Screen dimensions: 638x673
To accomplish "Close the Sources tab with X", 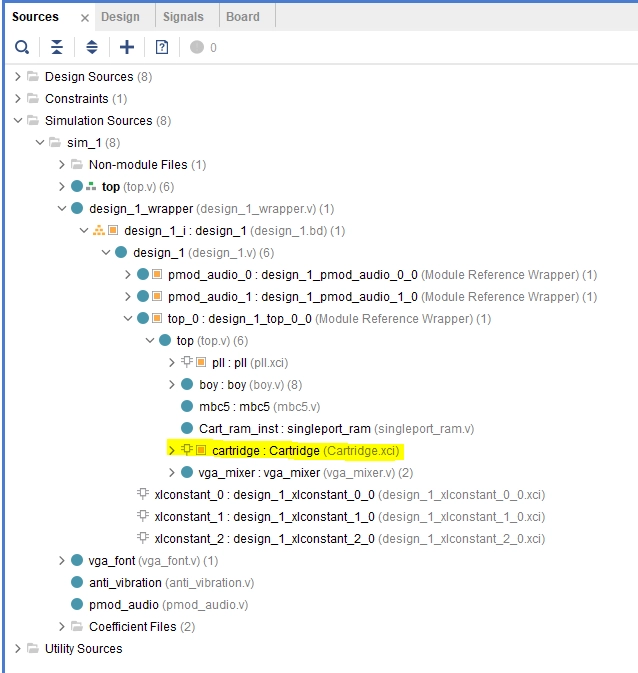I will (x=85, y=18).
